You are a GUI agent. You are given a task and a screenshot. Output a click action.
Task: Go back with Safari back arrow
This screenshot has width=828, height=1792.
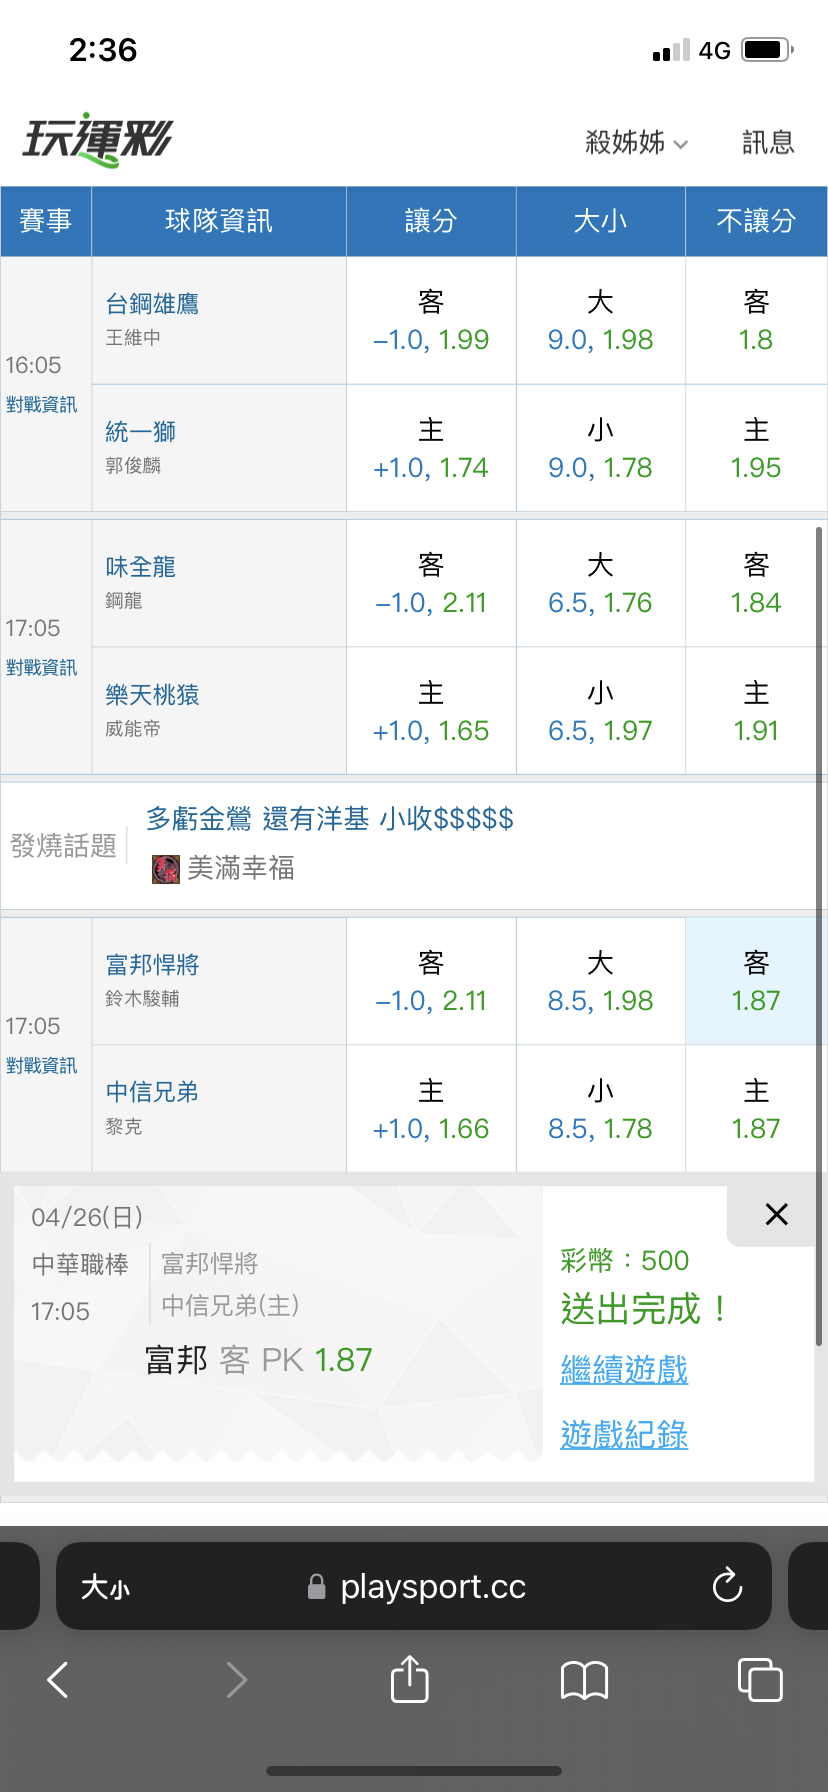(x=59, y=1680)
